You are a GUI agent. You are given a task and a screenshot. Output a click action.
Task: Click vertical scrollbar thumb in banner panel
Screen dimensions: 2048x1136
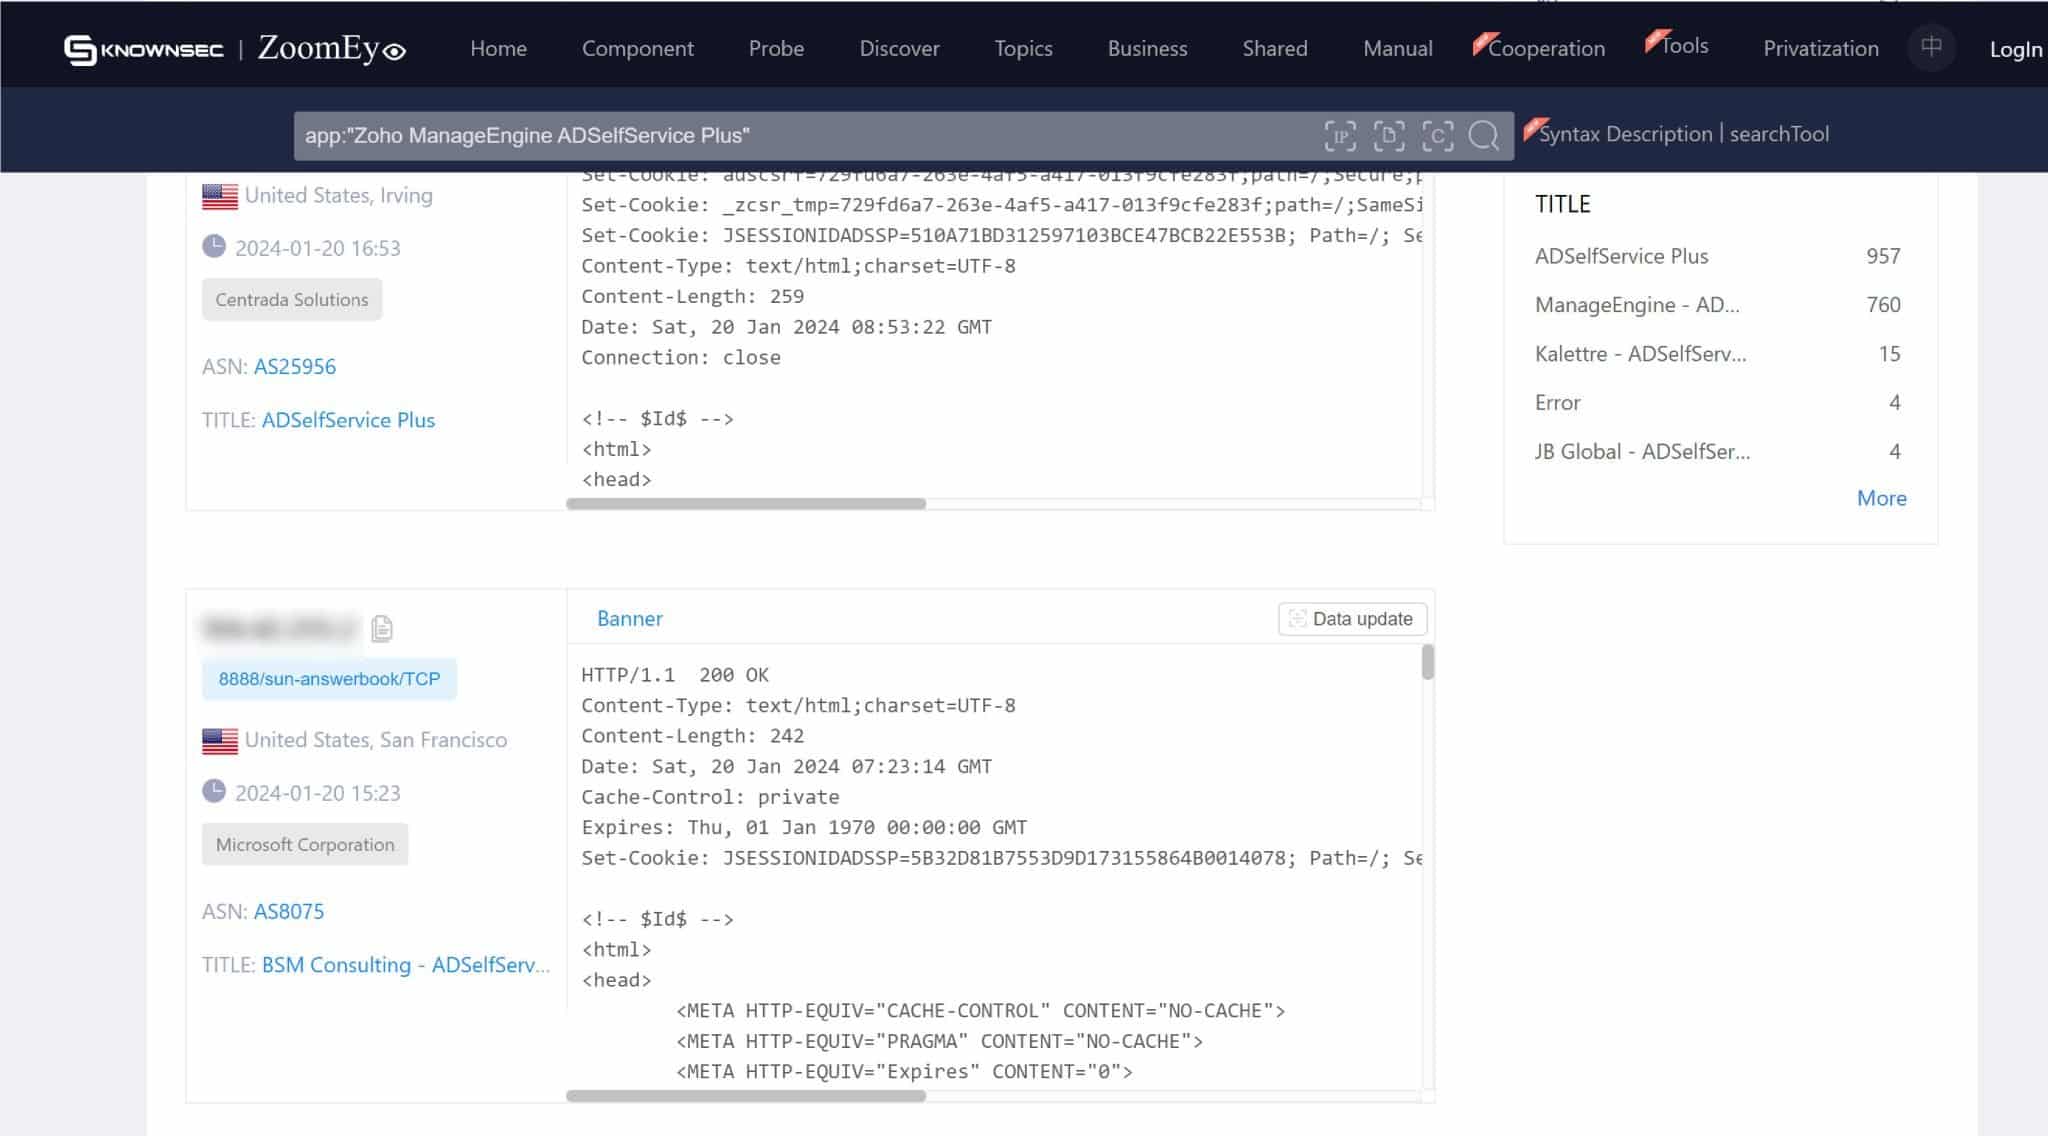coord(1427,662)
